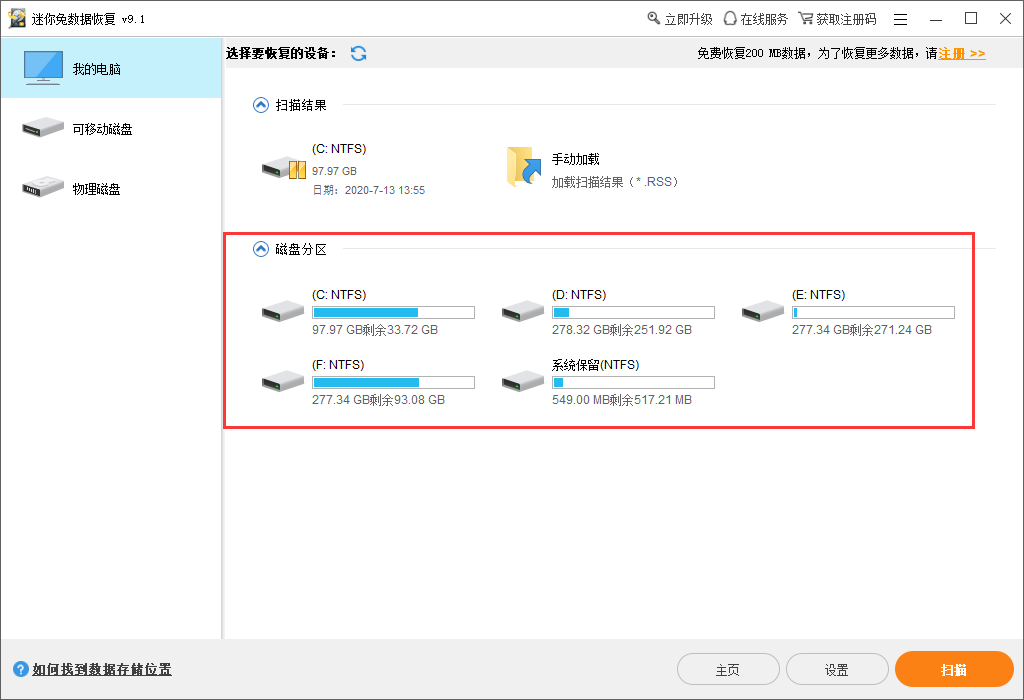Click the F: partition usage bar
The image size is (1024, 700).
(393, 383)
